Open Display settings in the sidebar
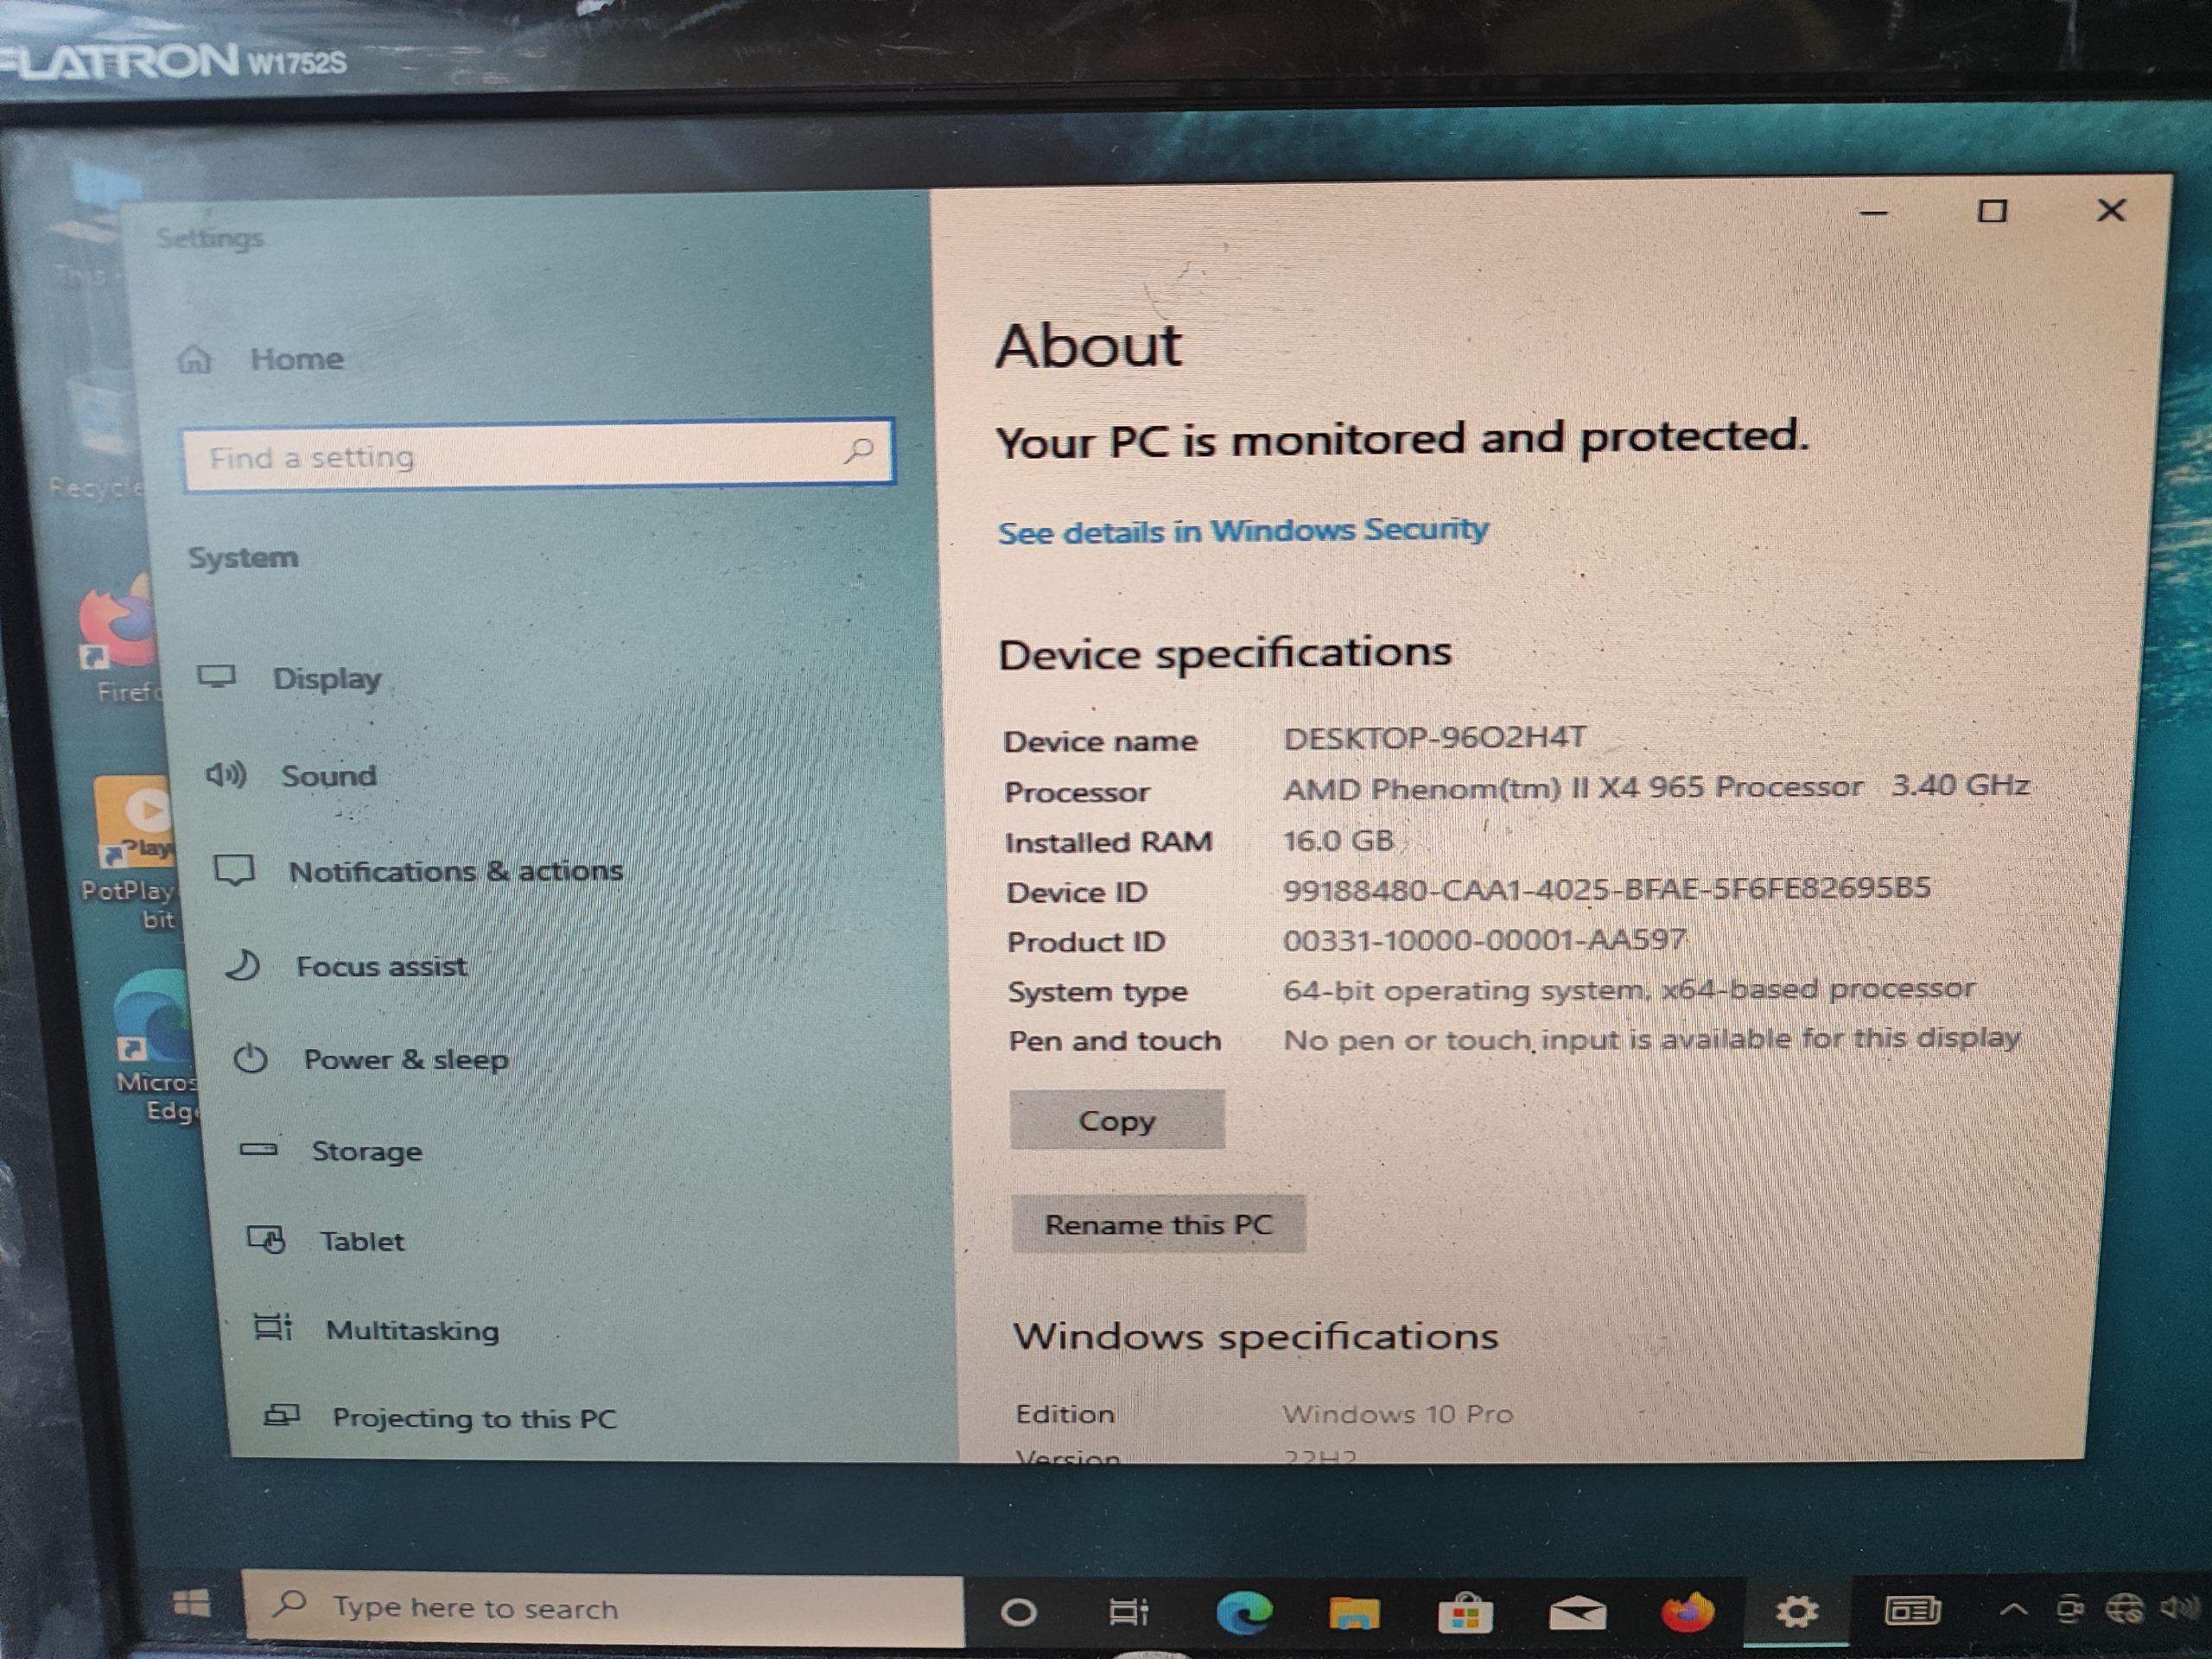 [326, 679]
